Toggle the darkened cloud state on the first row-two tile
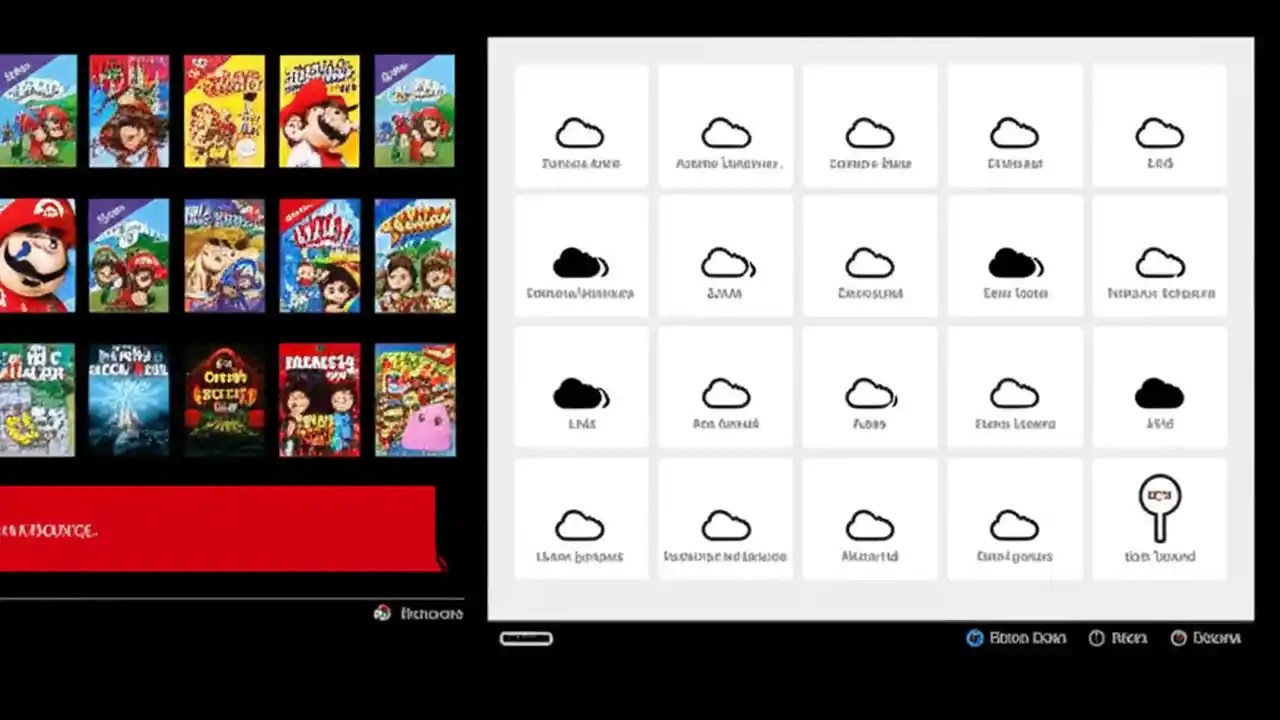The height and width of the screenshot is (720, 1280). click(x=580, y=262)
